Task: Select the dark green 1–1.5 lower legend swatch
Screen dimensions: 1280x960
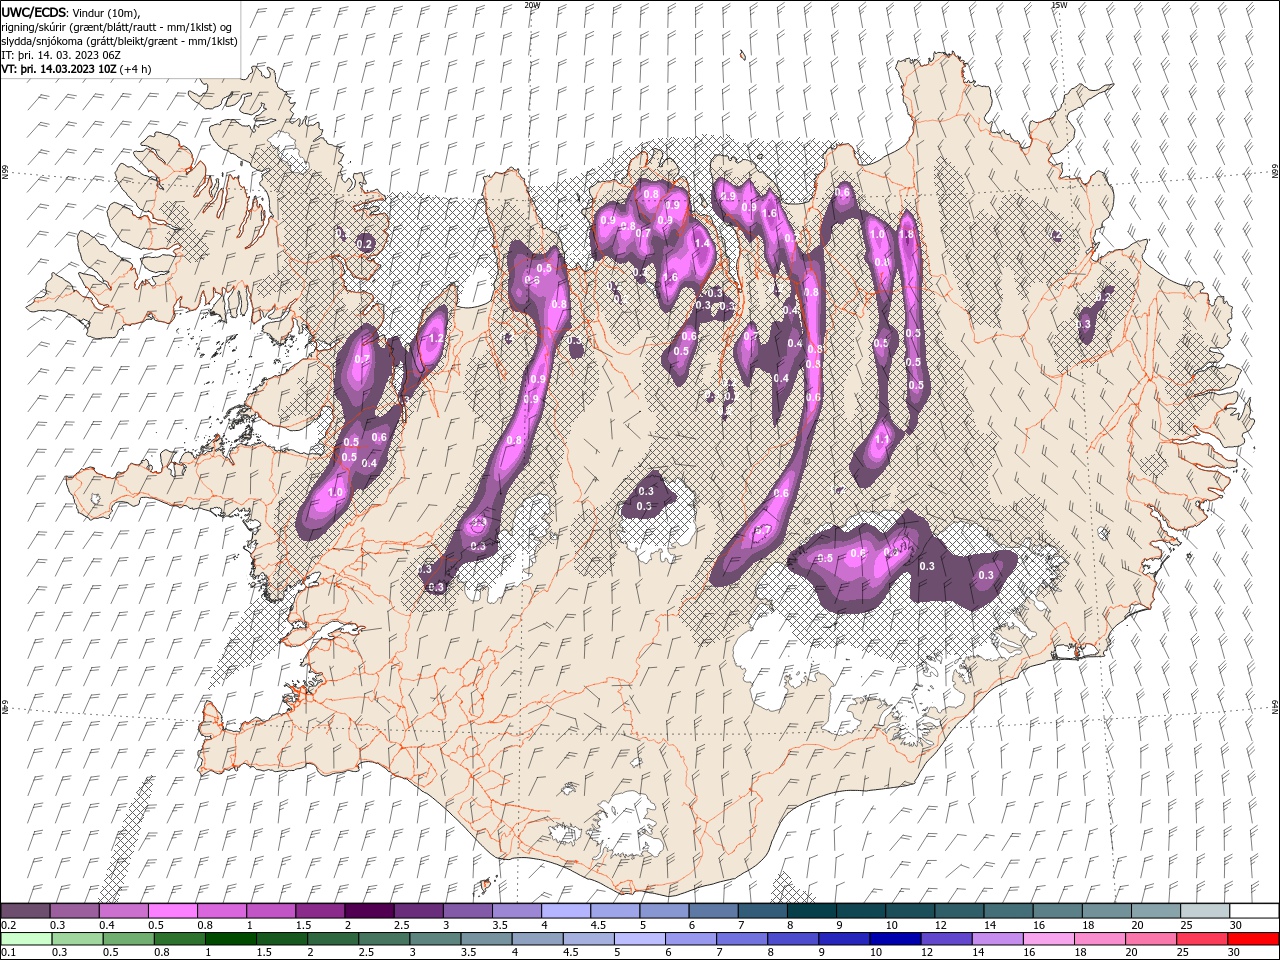Action: 231,939
